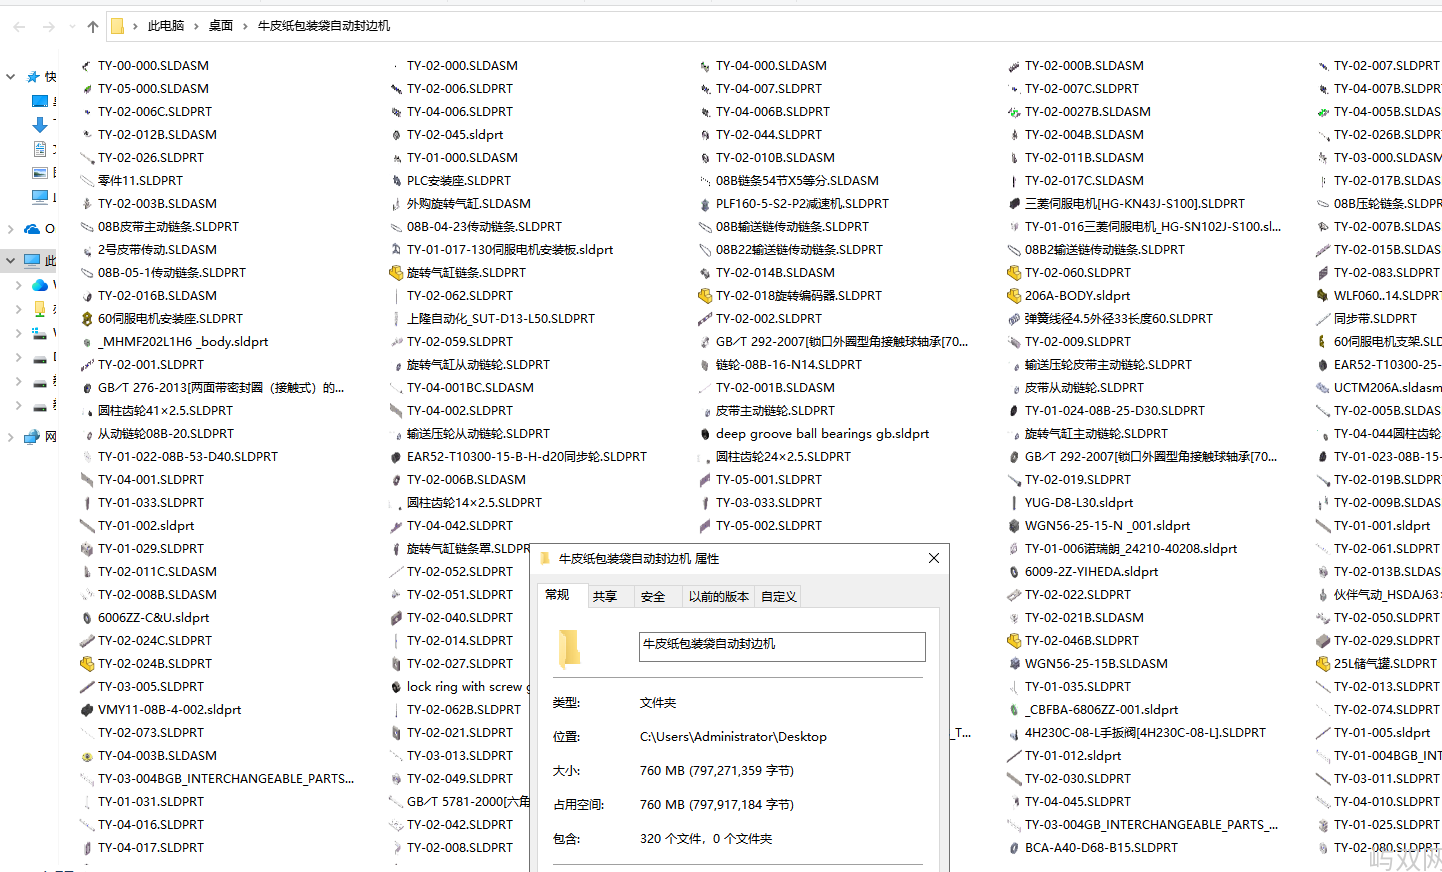Open the chevron dropdown after 桌面 in address bar

[245, 26]
